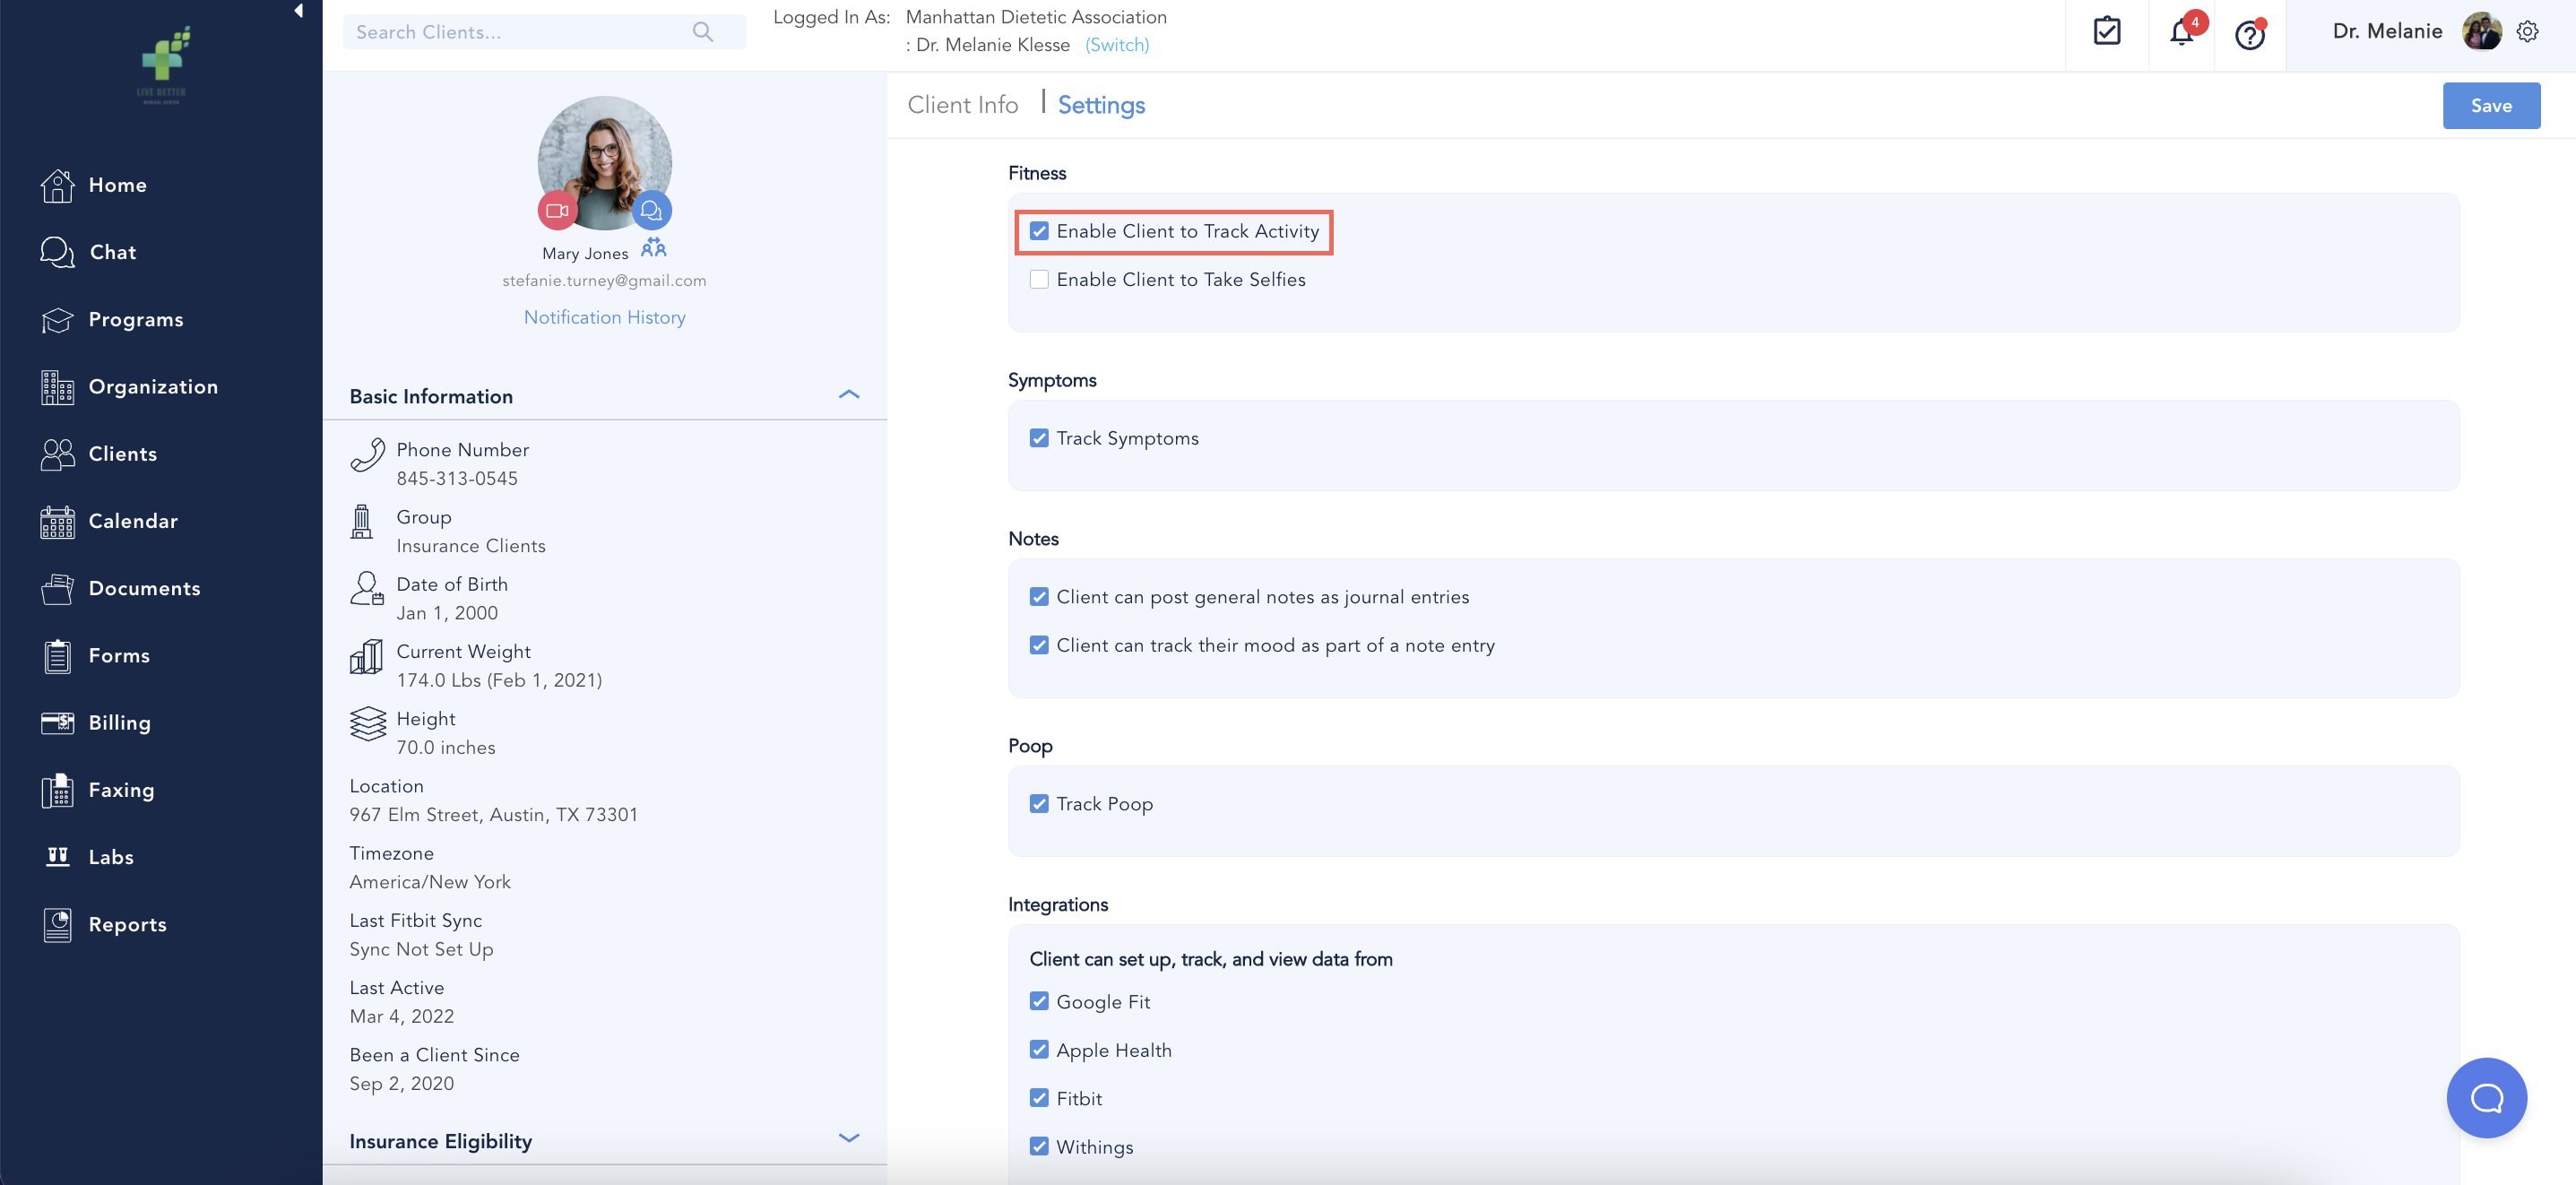Screen dimensions: 2576x1185
Task: Open the help question mark icon
Action: coord(2249,36)
